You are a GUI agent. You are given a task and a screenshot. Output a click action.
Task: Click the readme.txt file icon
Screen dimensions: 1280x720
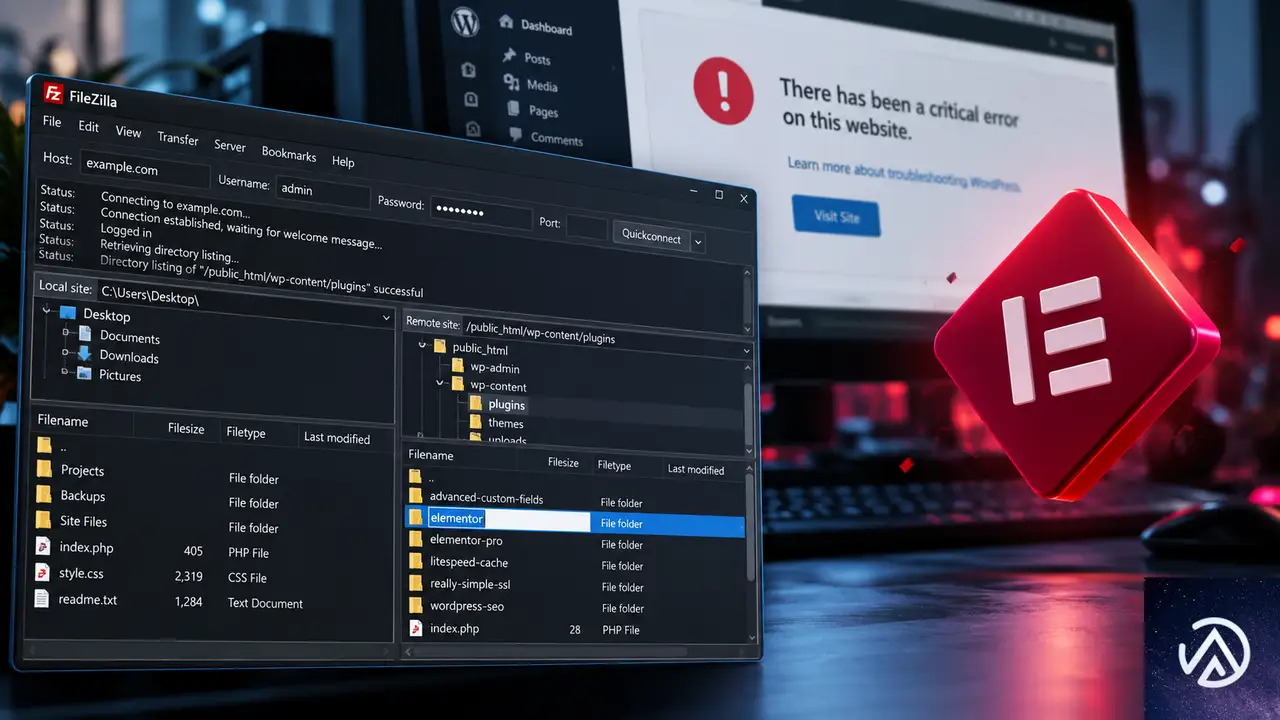click(x=42, y=598)
